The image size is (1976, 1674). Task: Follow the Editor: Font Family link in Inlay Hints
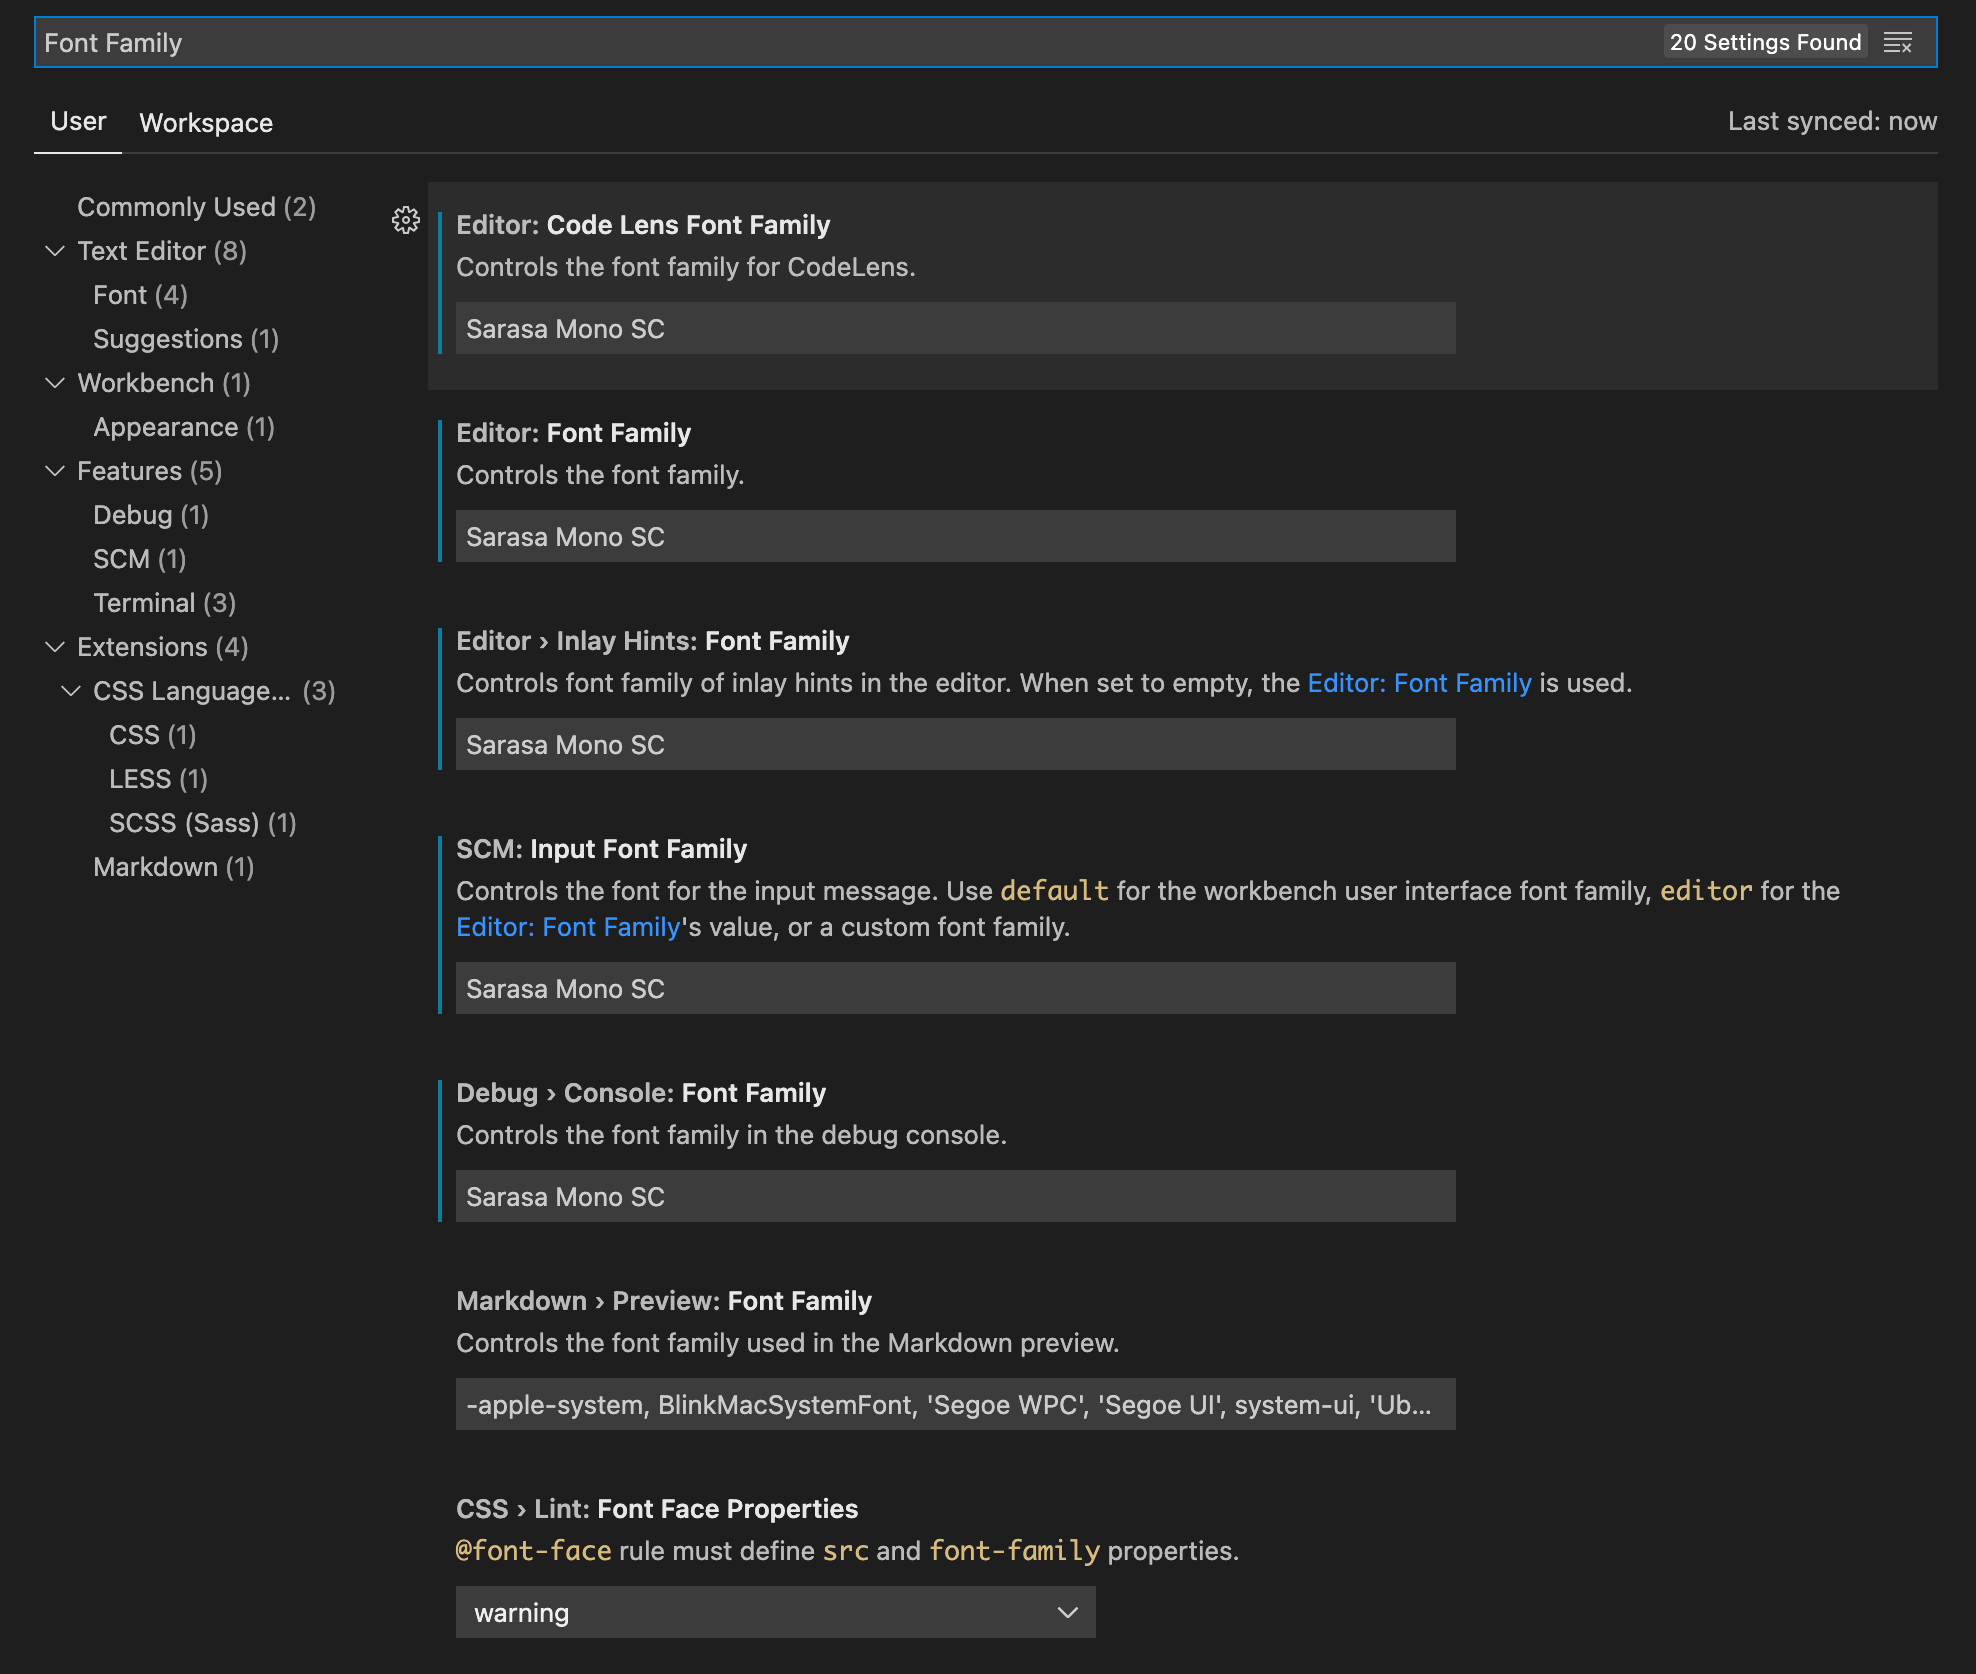[1419, 683]
